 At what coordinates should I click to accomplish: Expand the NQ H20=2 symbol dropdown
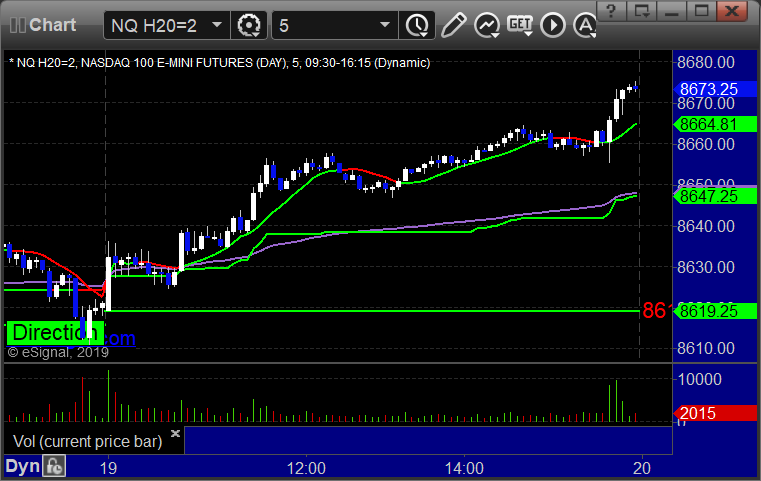click(x=217, y=25)
